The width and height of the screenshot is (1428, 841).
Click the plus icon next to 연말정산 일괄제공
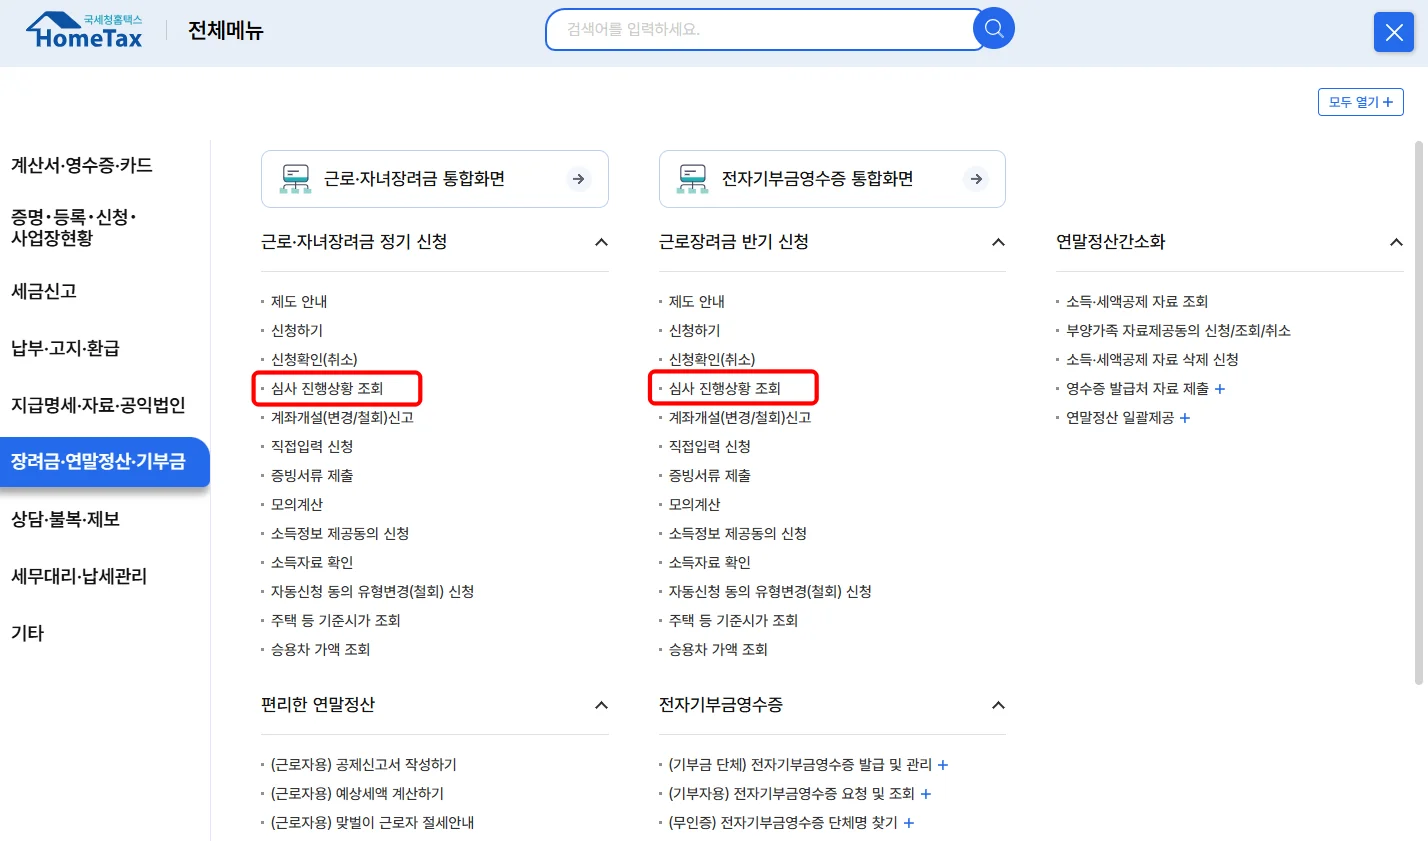click(x=1185, y=415)
